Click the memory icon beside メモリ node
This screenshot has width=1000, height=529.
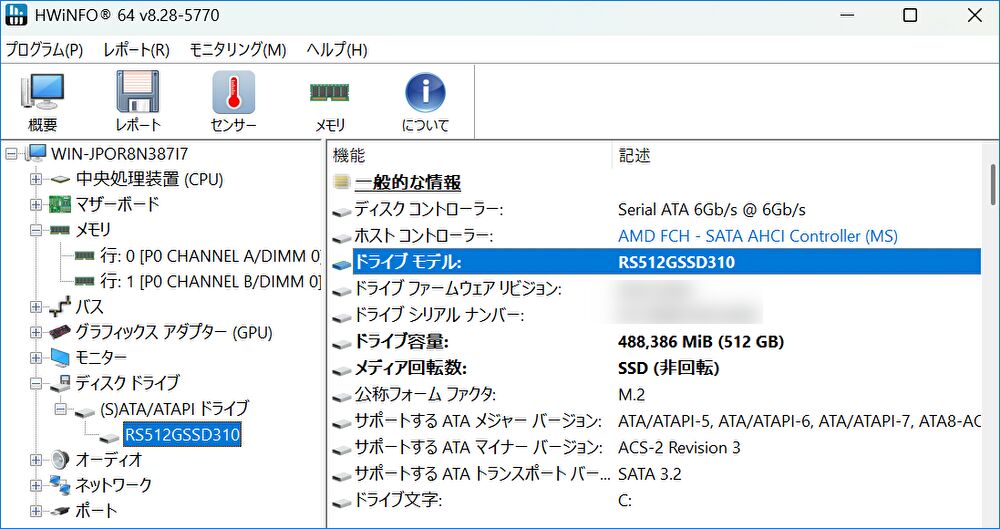coord(60,230)
